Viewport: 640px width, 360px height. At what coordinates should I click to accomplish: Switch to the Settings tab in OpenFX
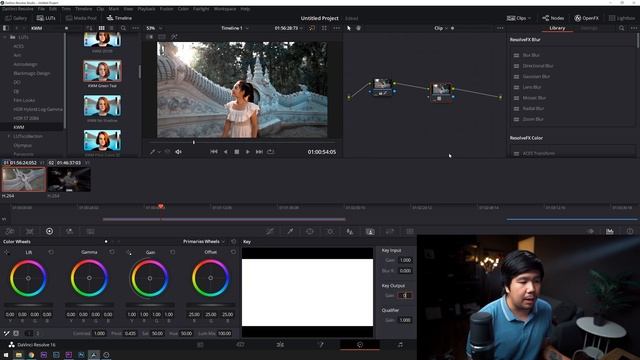589,28
